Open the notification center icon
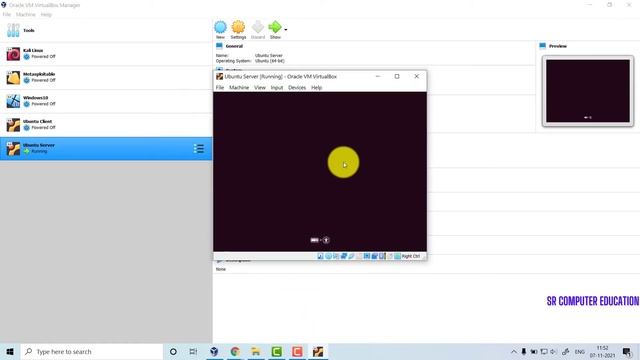Screen dimensions: 640x360 (x=627, y=351)
